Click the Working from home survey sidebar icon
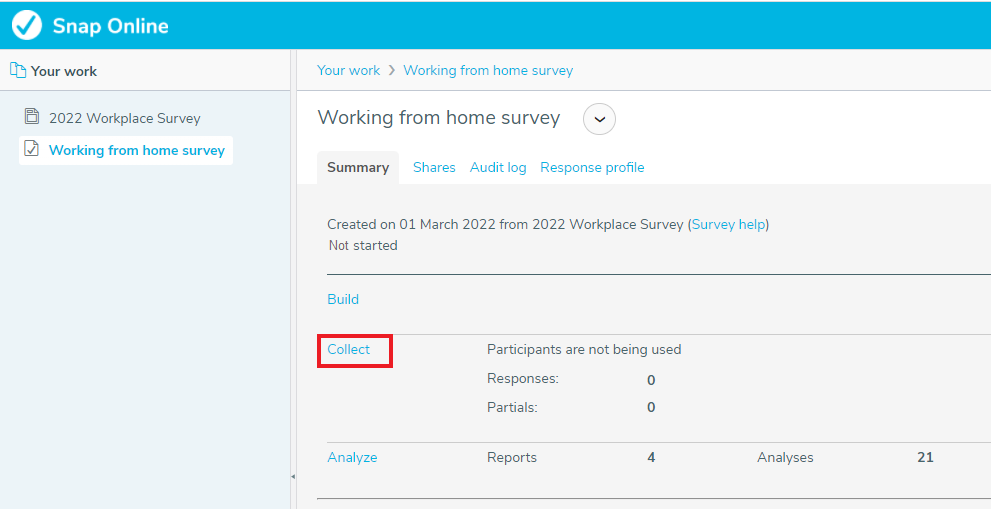 [32, 150]
